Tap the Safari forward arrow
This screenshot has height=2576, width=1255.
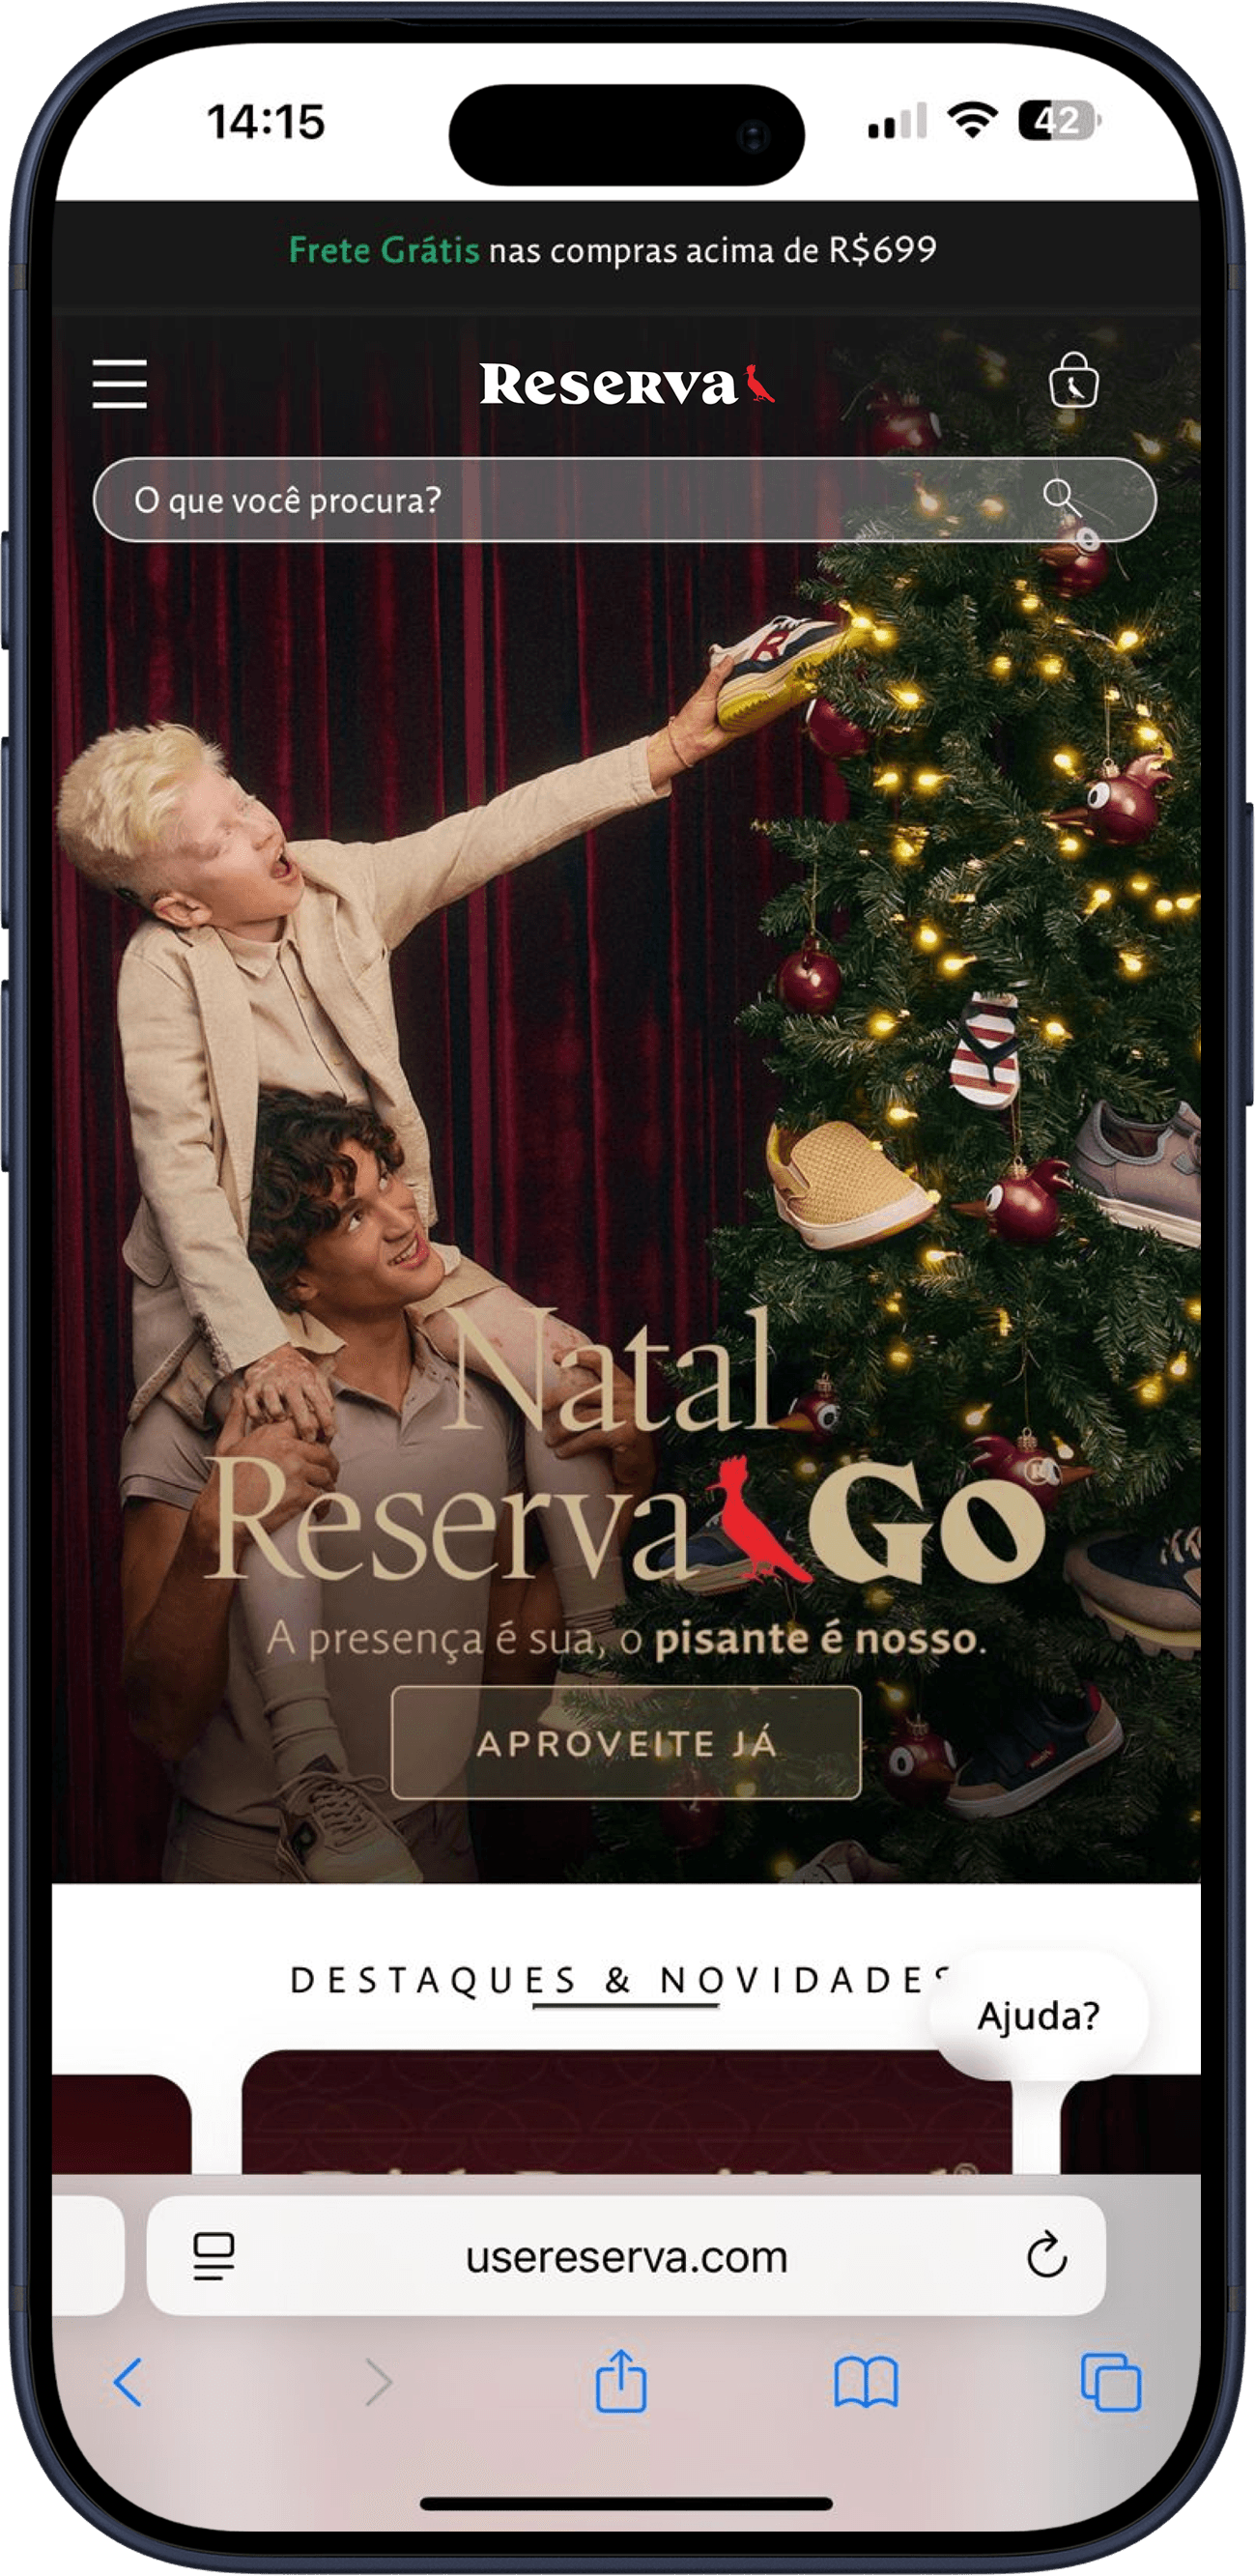[378, 2381]
